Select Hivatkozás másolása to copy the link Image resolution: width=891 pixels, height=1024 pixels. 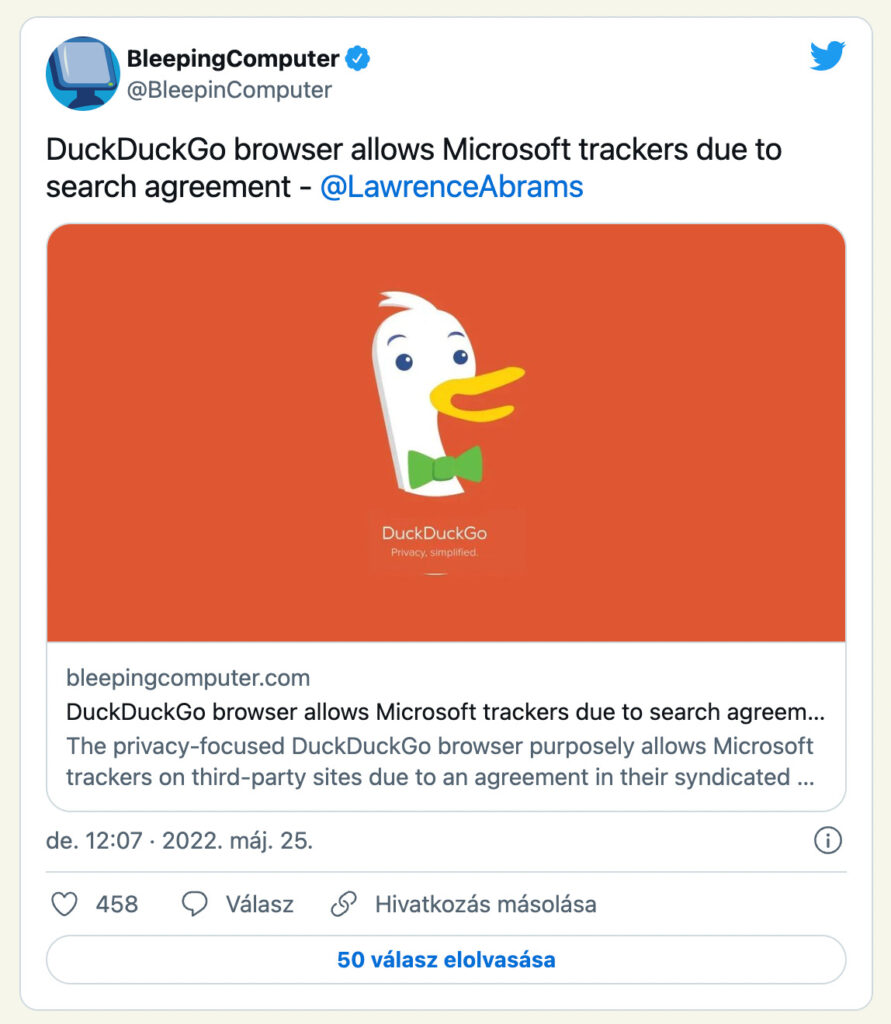485,905
